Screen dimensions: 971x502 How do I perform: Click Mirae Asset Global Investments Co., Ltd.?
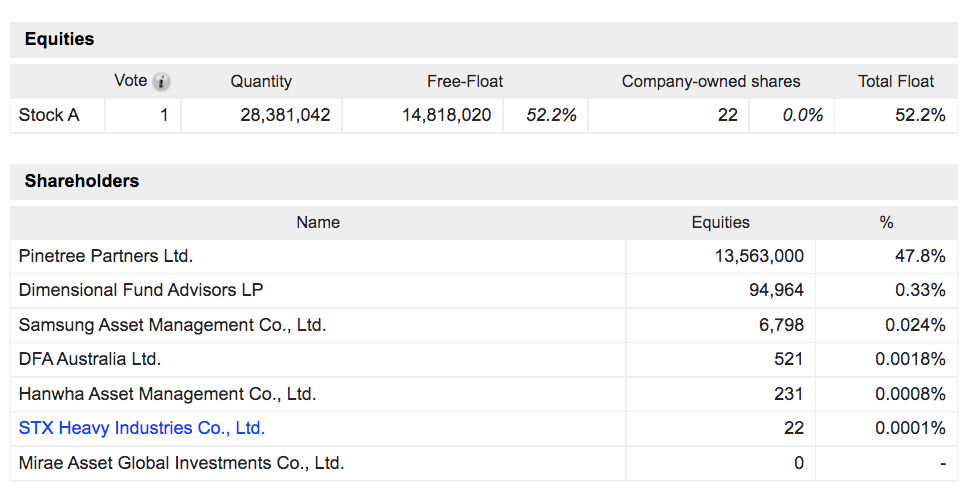[x=181, y=463]
